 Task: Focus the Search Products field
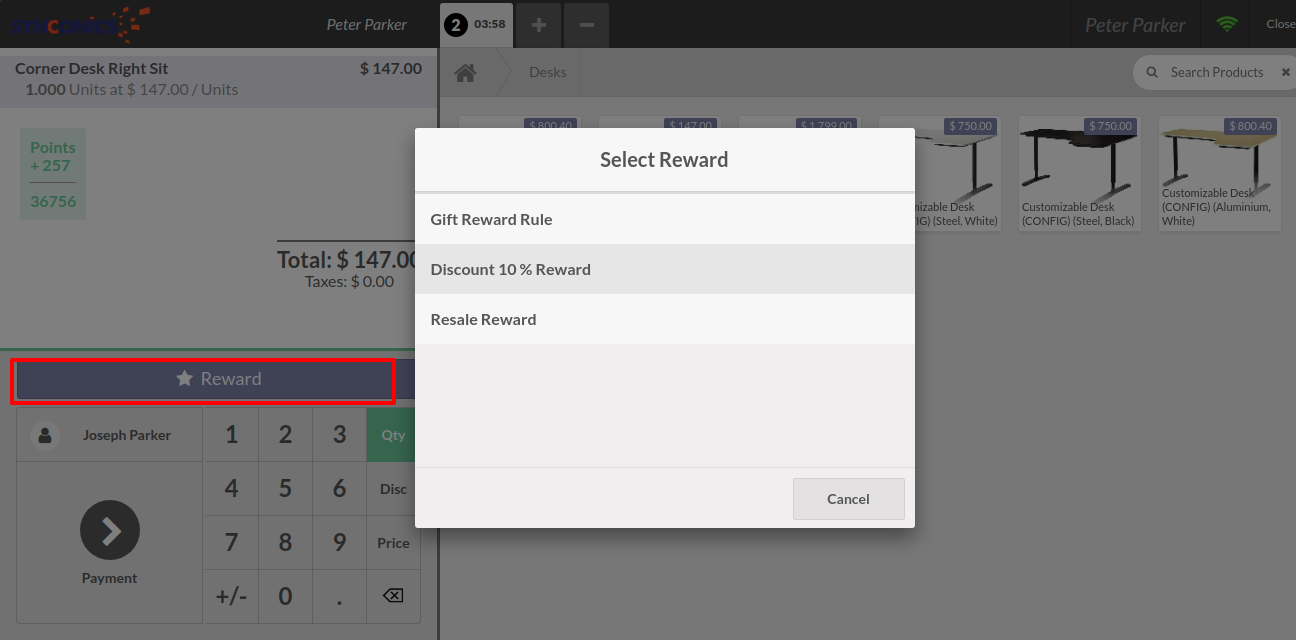(1217, 73)
